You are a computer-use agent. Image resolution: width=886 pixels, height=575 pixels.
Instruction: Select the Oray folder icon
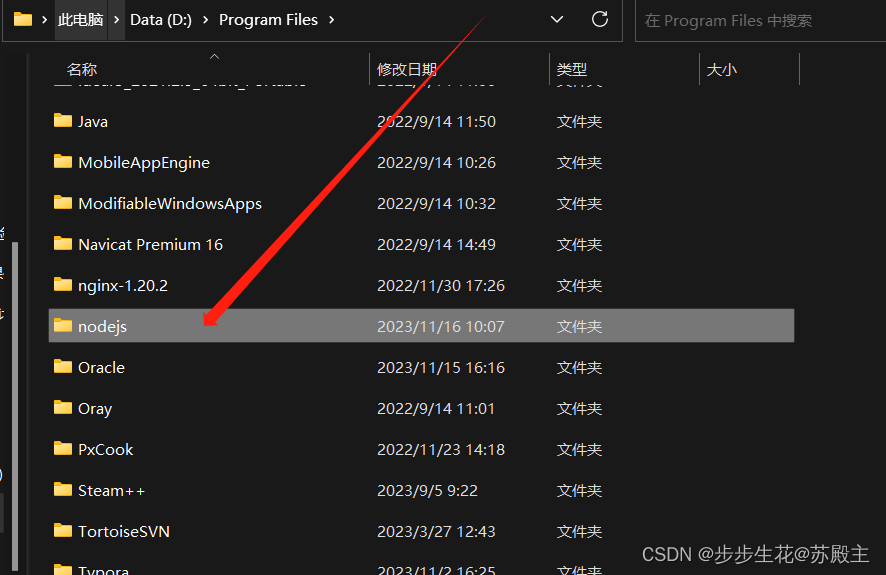(x=63, y=408)
